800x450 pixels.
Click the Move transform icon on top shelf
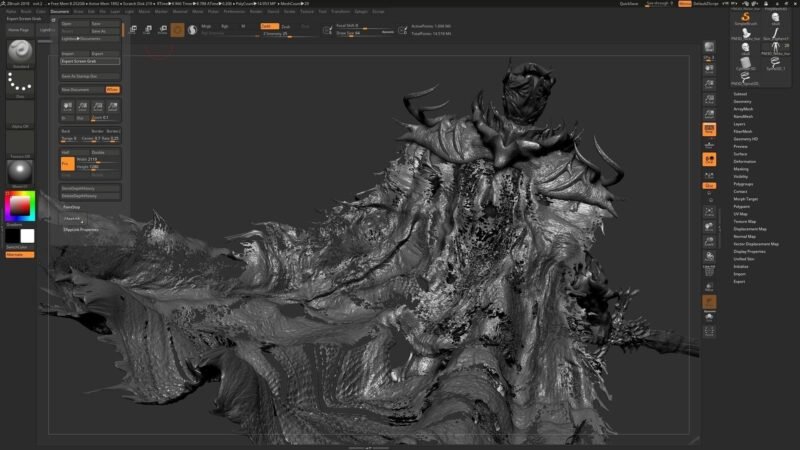[x=133, y=30]
